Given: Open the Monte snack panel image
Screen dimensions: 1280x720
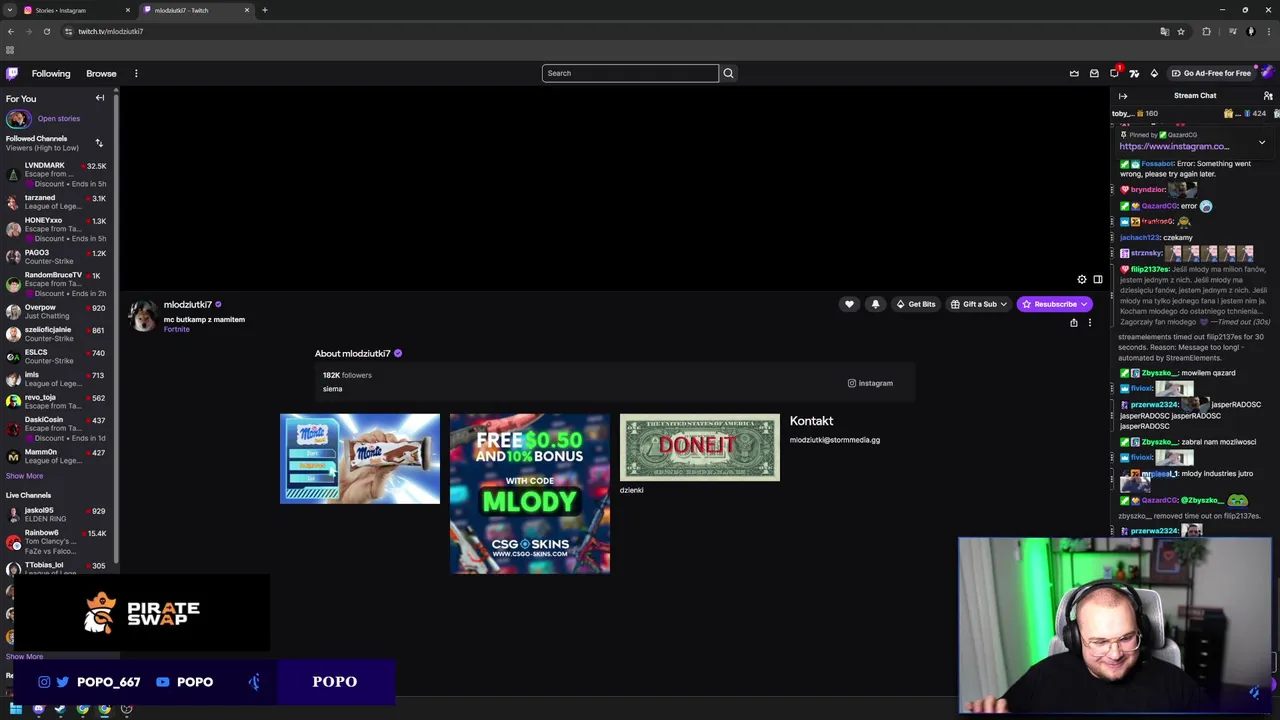Looking at the screenshot, I should point(360,459).
